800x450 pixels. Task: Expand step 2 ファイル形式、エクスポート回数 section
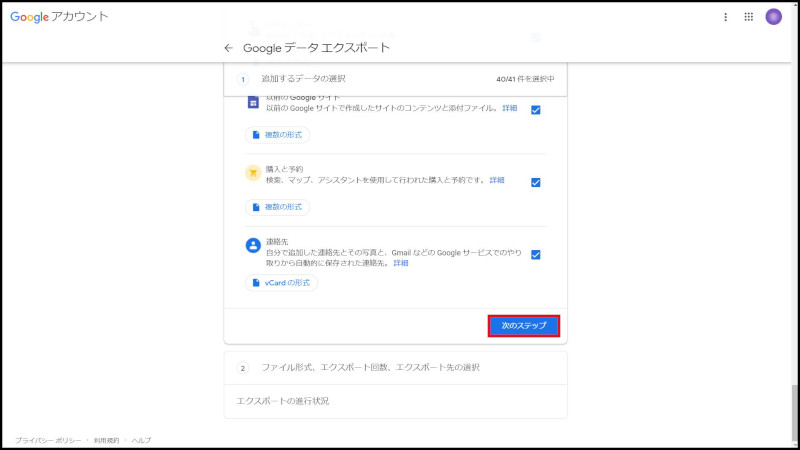pyautogui.click(x=370, y=367)
